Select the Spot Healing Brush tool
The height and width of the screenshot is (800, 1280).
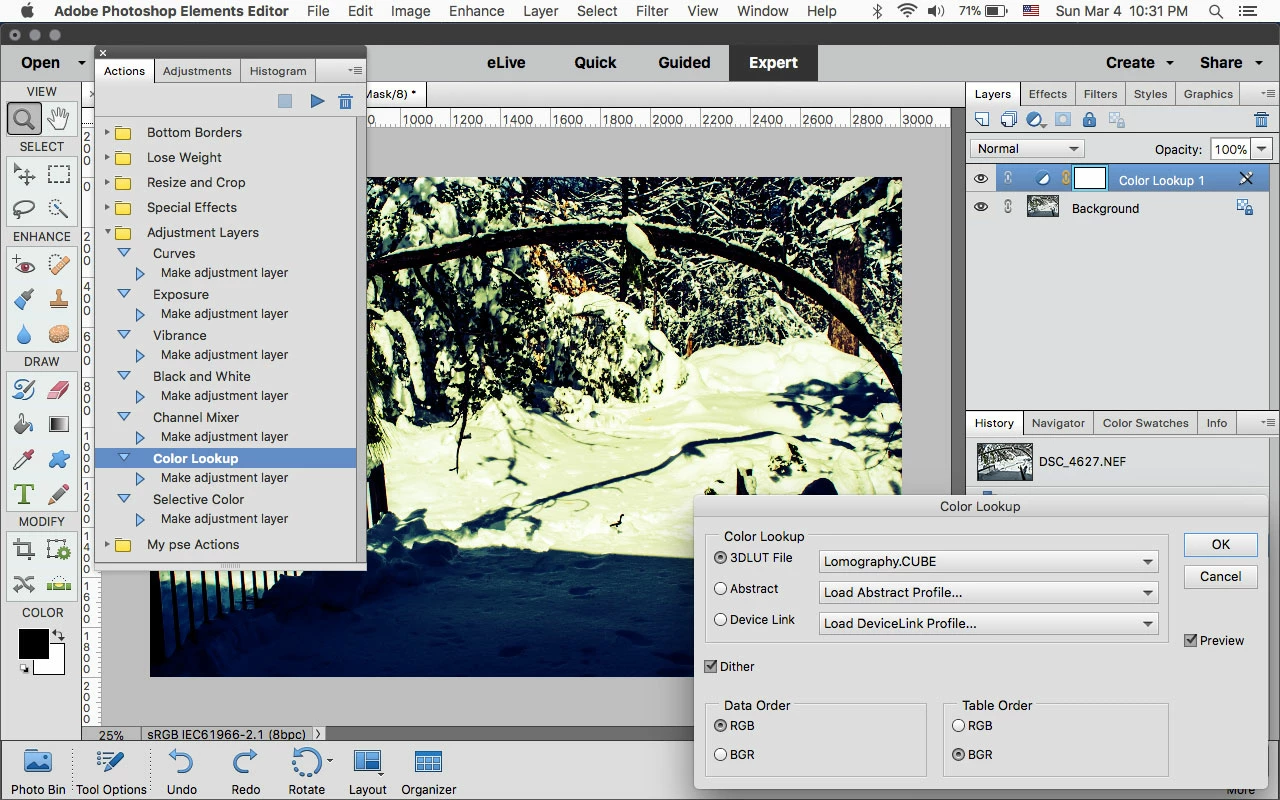point(59,265)
